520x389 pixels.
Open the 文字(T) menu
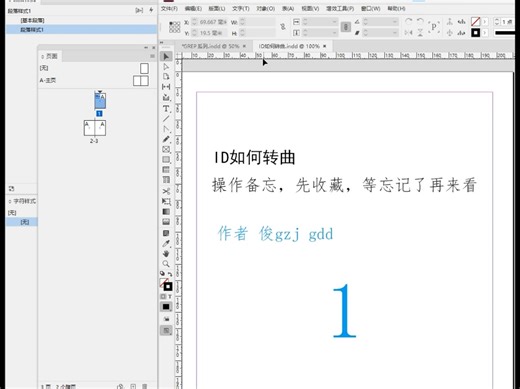click(241, 8)
